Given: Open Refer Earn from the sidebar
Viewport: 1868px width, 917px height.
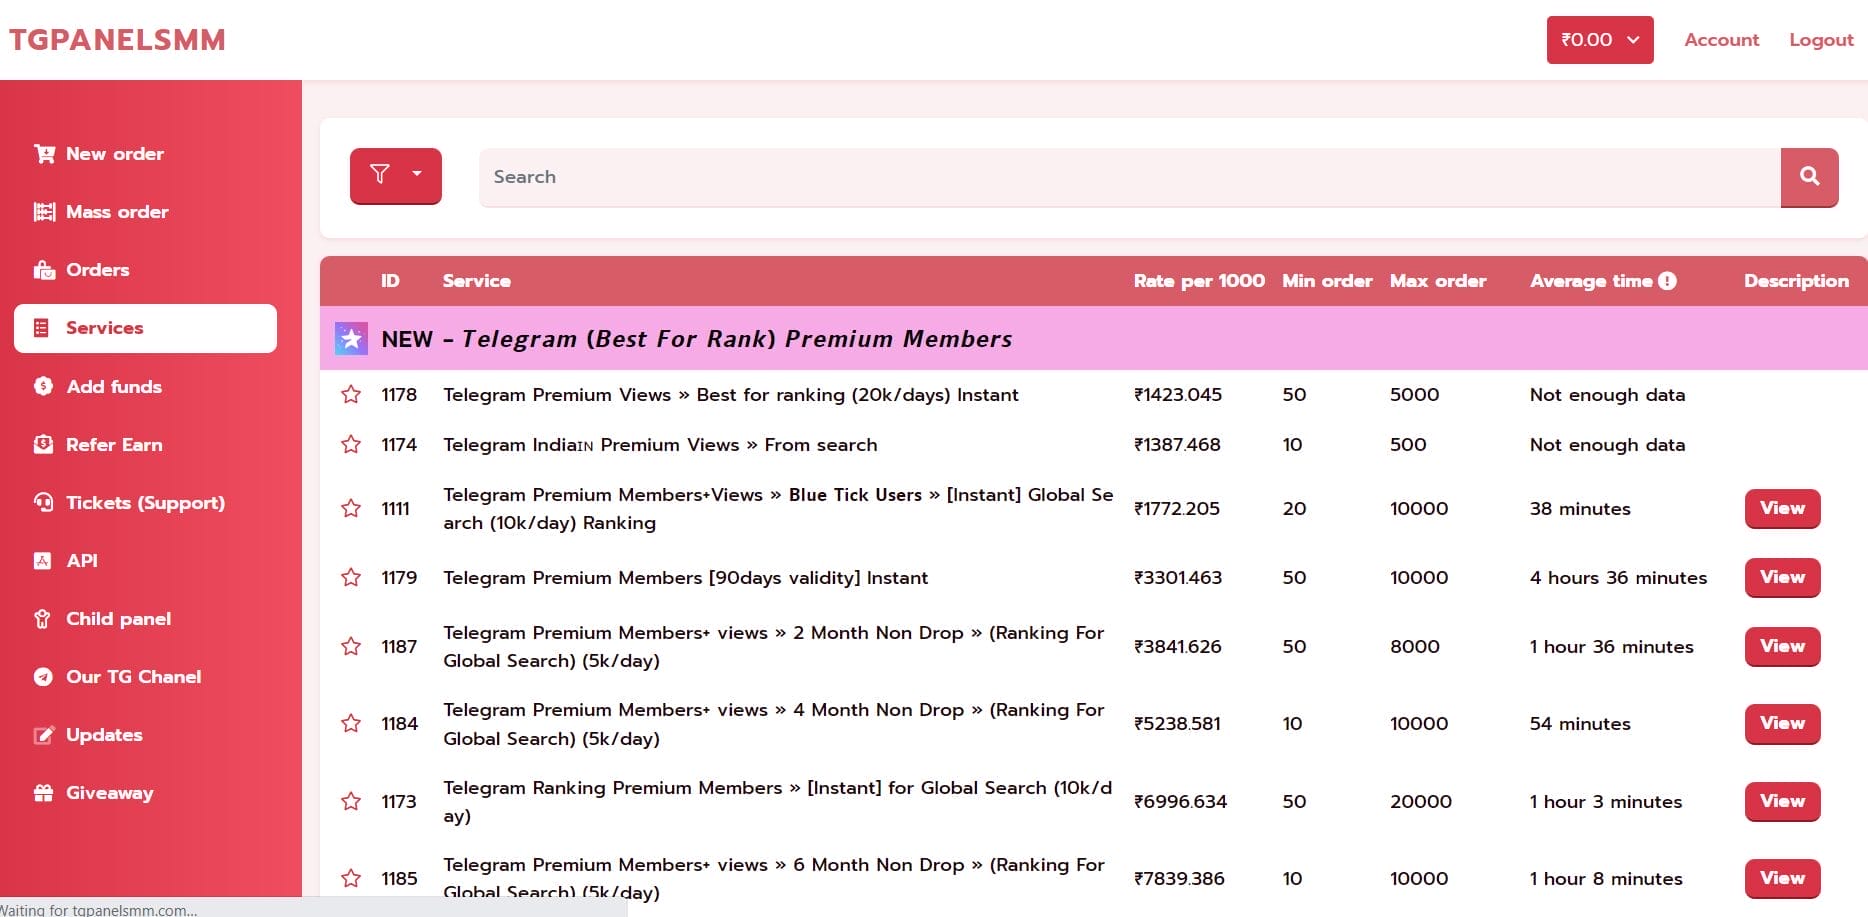Looking at the screenshot, I should 113,445.
